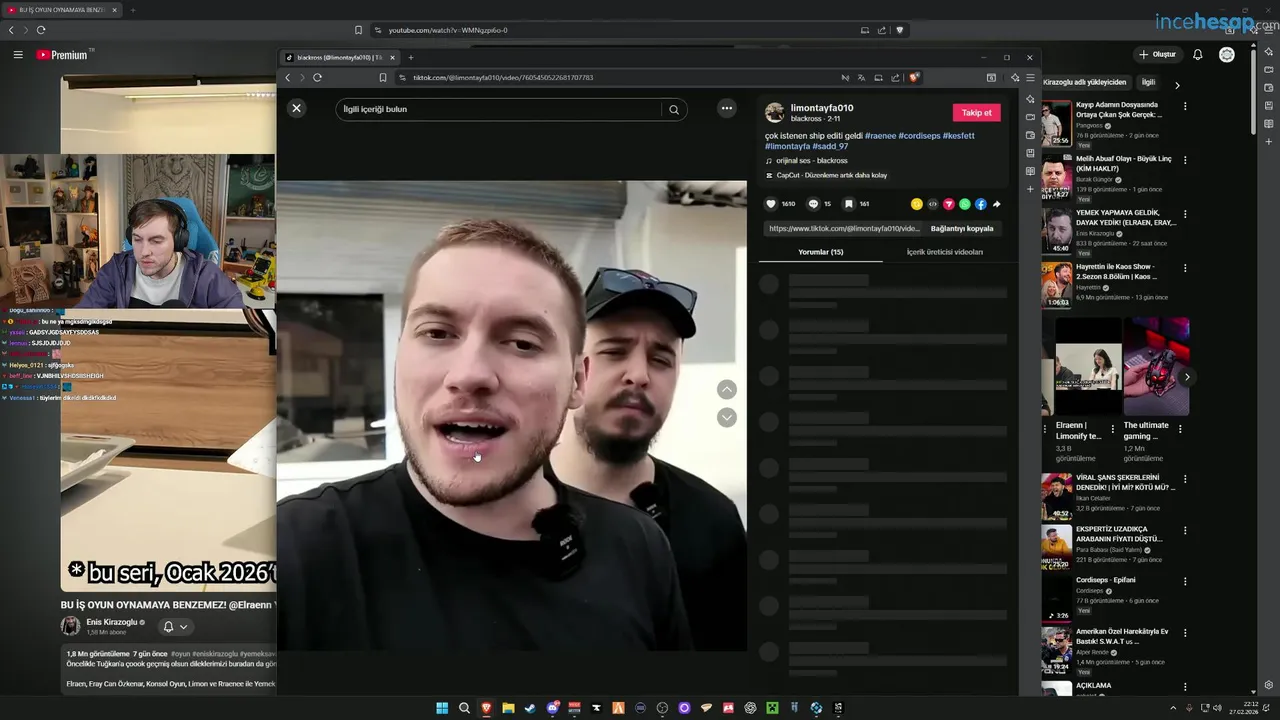This screenshot has height=720, width=1280.
Task: Click the Takip et follow button
Action: [x=977, y=113]
